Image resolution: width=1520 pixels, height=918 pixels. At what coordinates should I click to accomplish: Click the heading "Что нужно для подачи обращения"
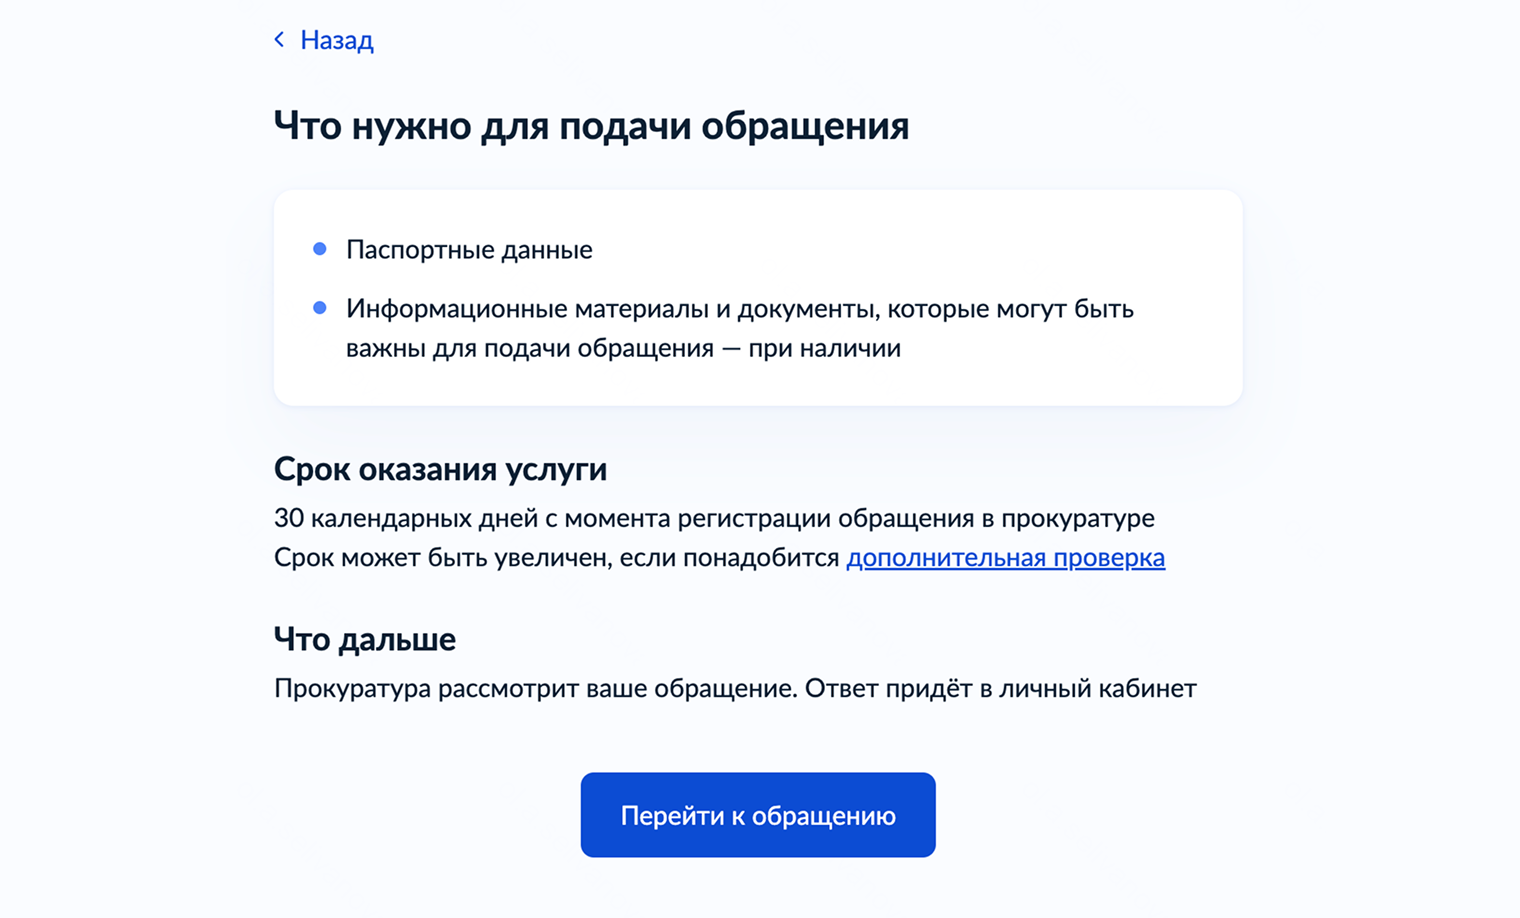point(591,126)
